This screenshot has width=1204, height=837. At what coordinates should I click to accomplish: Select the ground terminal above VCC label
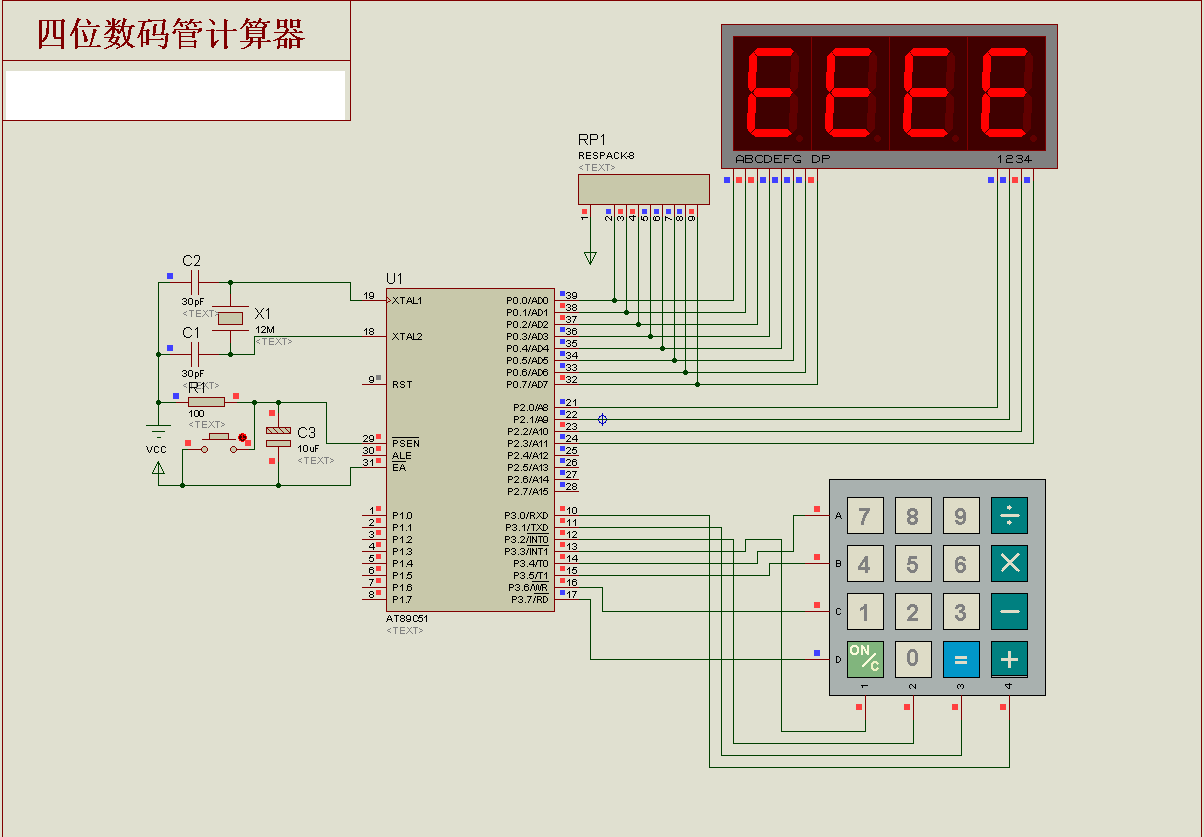158,432
